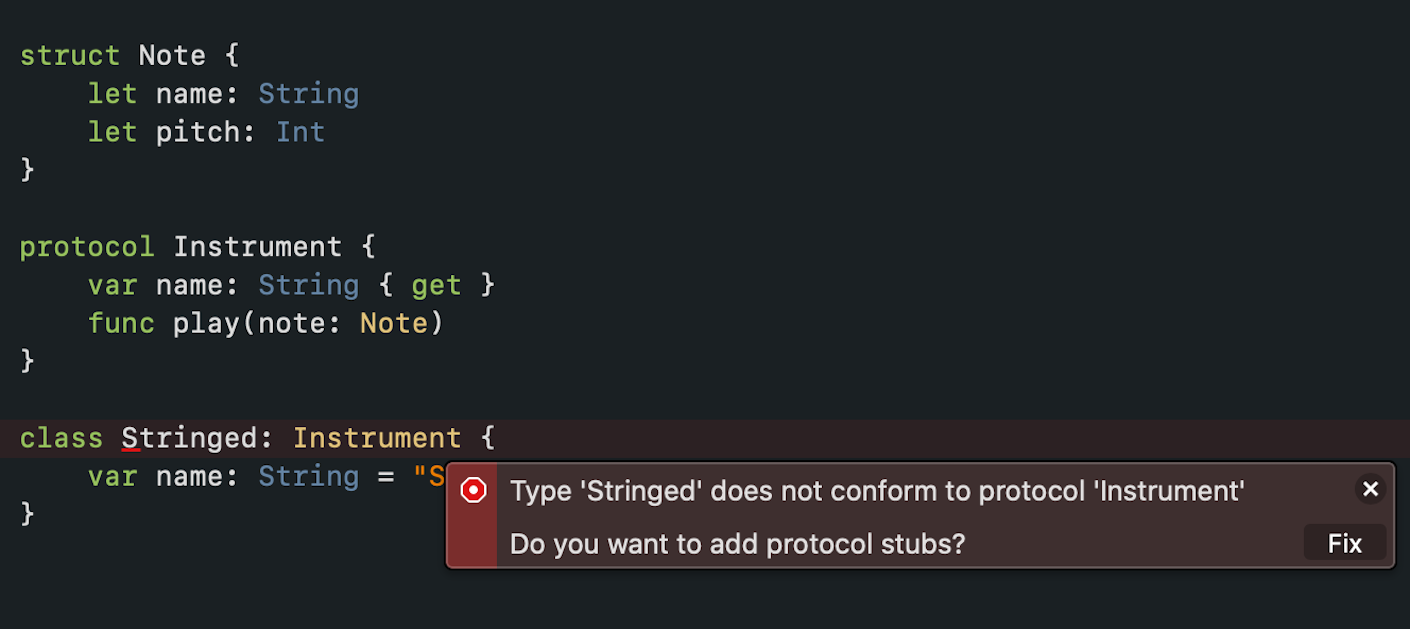
Task: Click Instrument in the class Stringed conformance
Action: (x=377, y=438)
